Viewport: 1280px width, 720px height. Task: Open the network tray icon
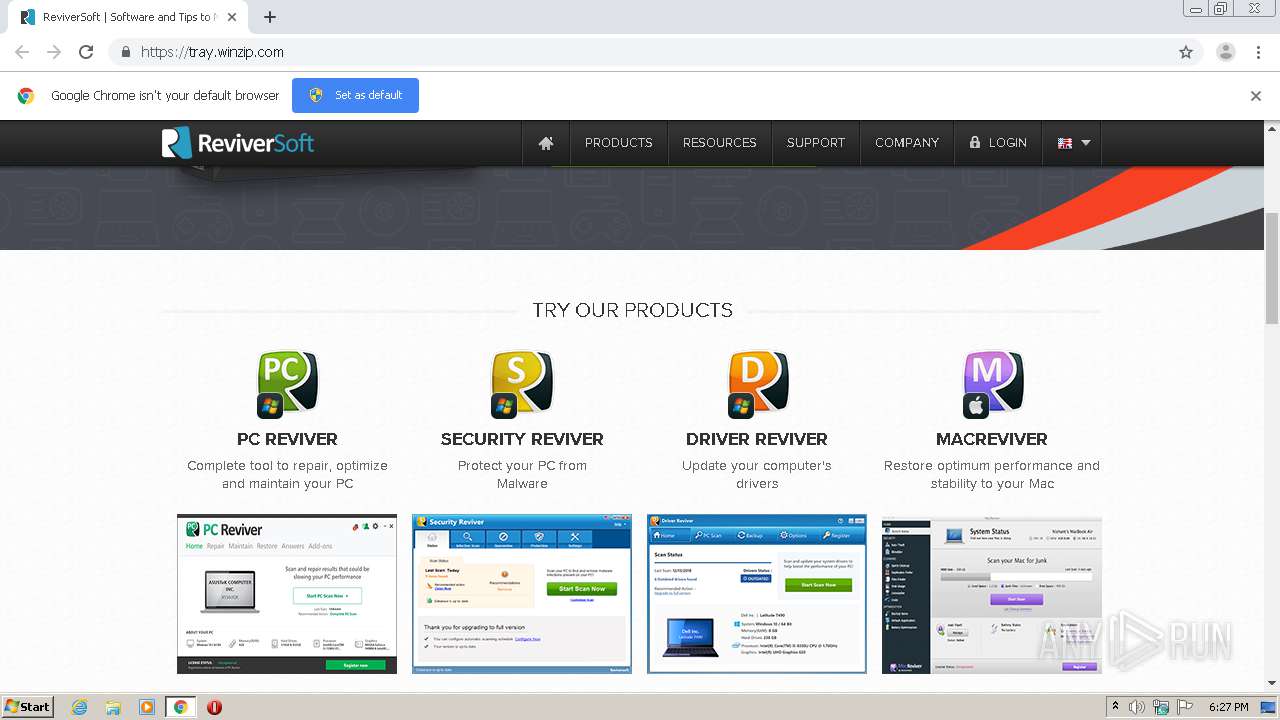point(1161,707)
